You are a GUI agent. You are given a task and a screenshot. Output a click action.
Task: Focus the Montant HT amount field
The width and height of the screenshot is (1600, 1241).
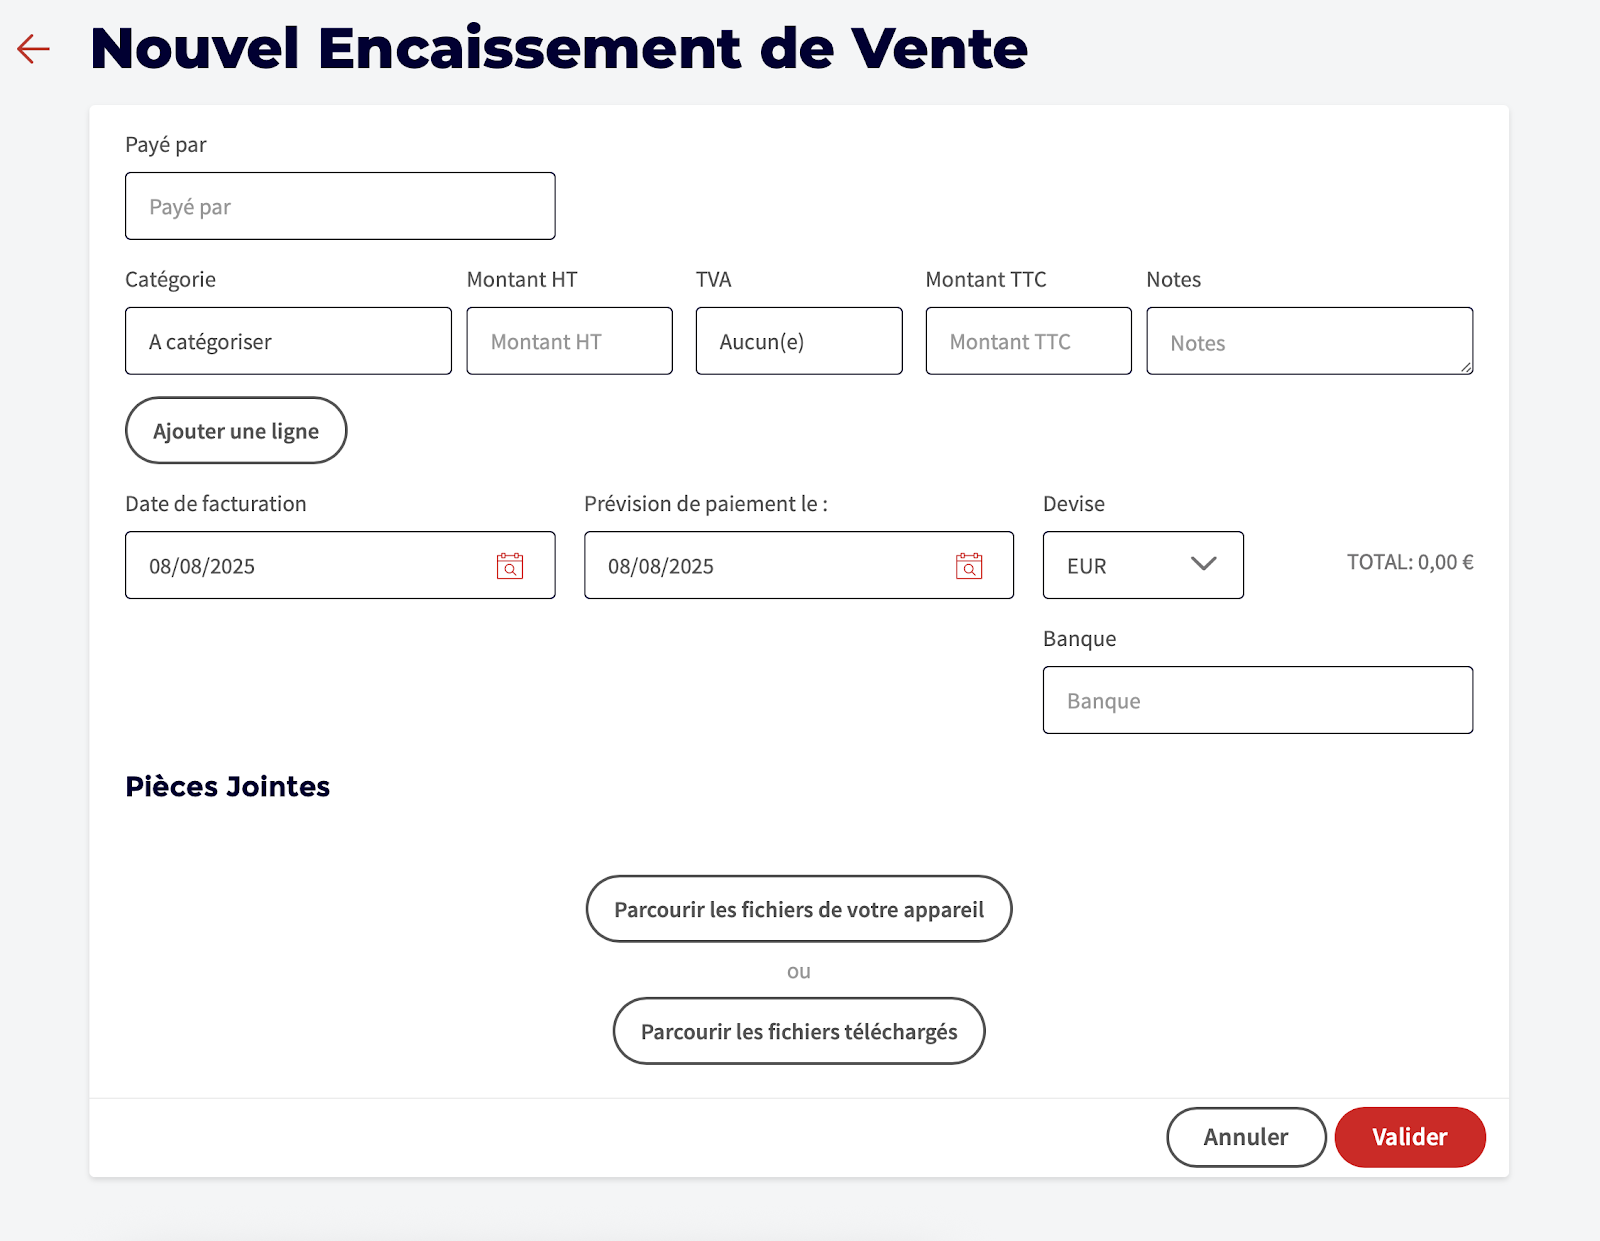tap(568, 341)
